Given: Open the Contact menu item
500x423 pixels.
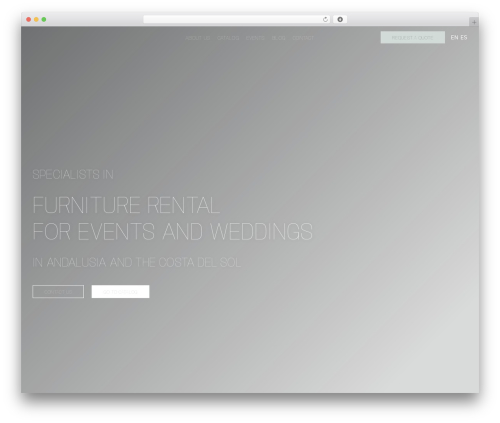Looking at the screenshot, I should pyautogui.click(x=303, y=38).
